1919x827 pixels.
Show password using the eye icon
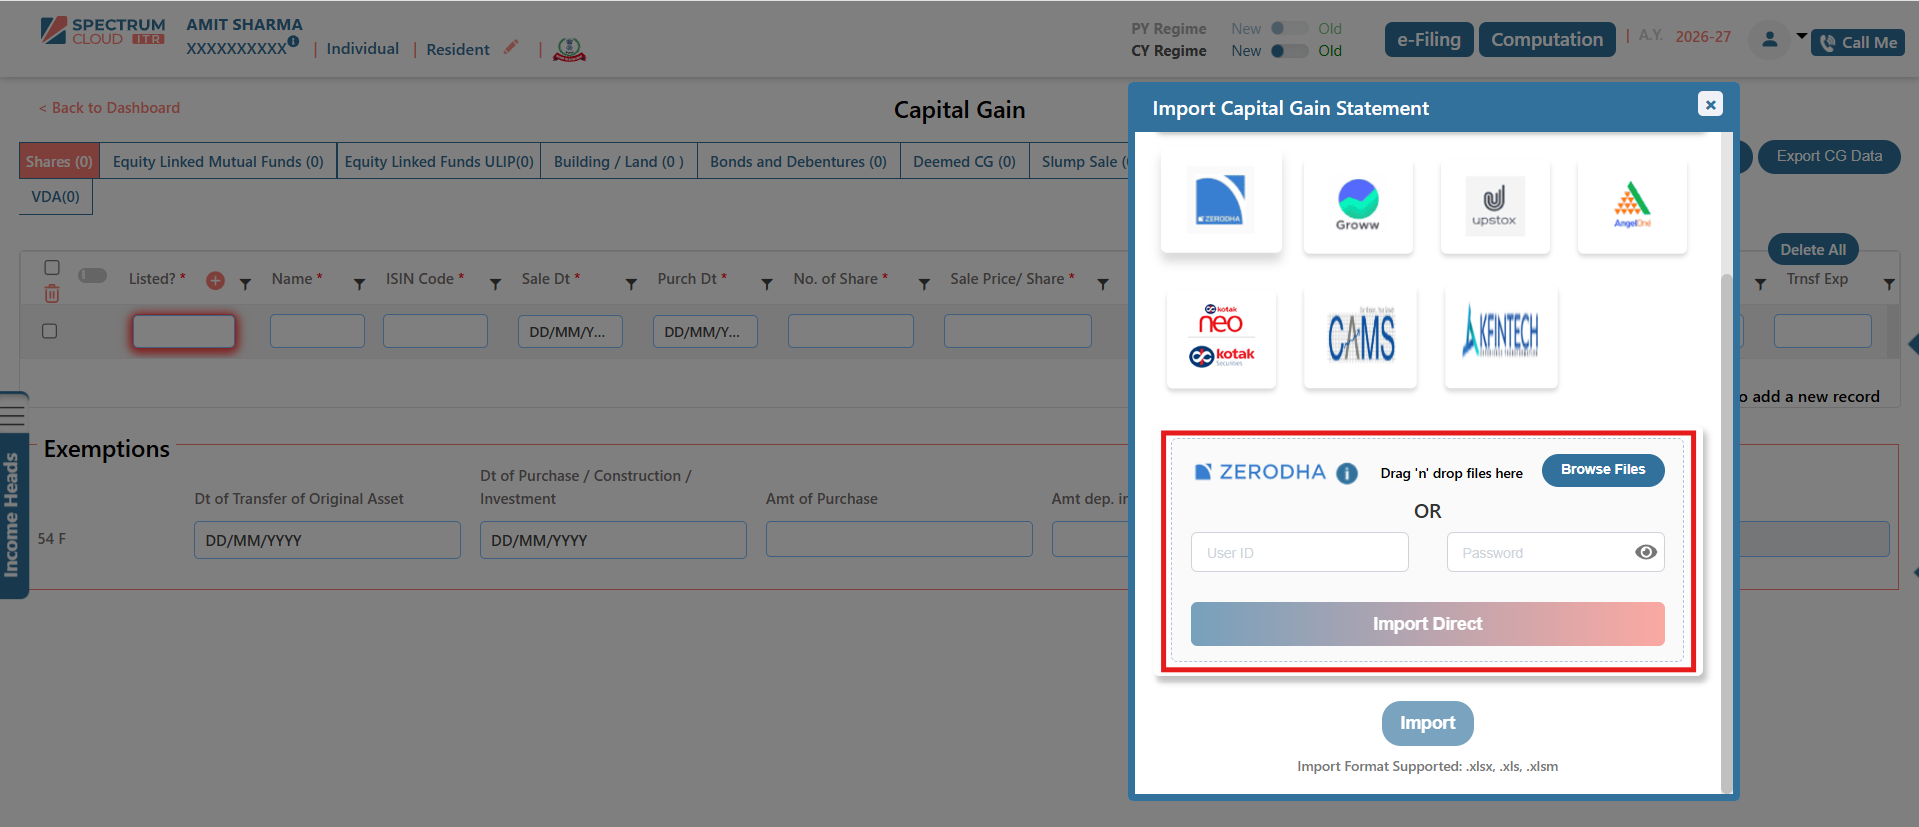tap(1645, 552)
